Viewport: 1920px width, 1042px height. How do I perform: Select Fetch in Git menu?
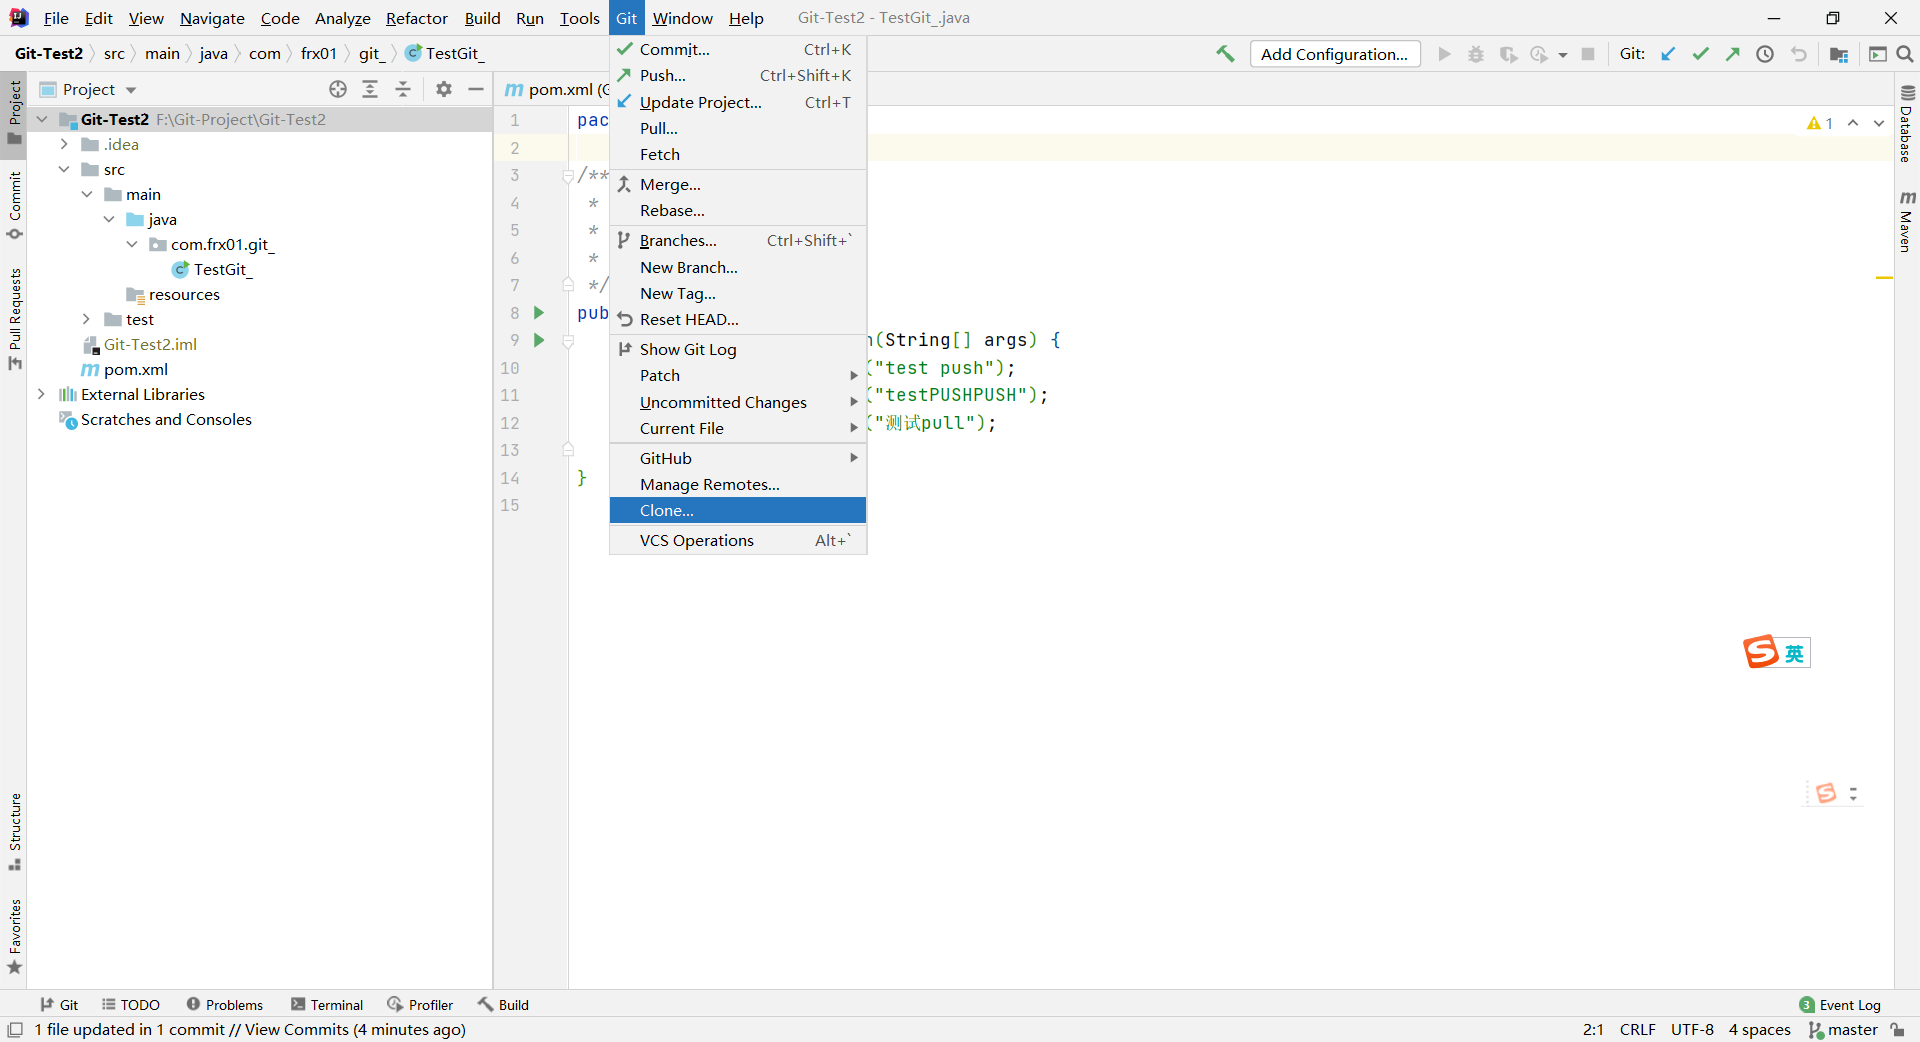pyautogui.click(x=738, y=154)
